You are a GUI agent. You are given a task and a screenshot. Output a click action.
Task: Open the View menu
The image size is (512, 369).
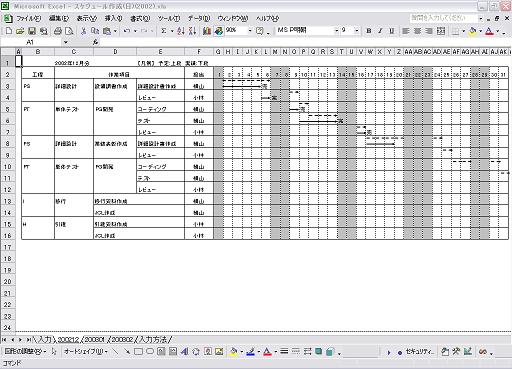(x=86, y=18)
